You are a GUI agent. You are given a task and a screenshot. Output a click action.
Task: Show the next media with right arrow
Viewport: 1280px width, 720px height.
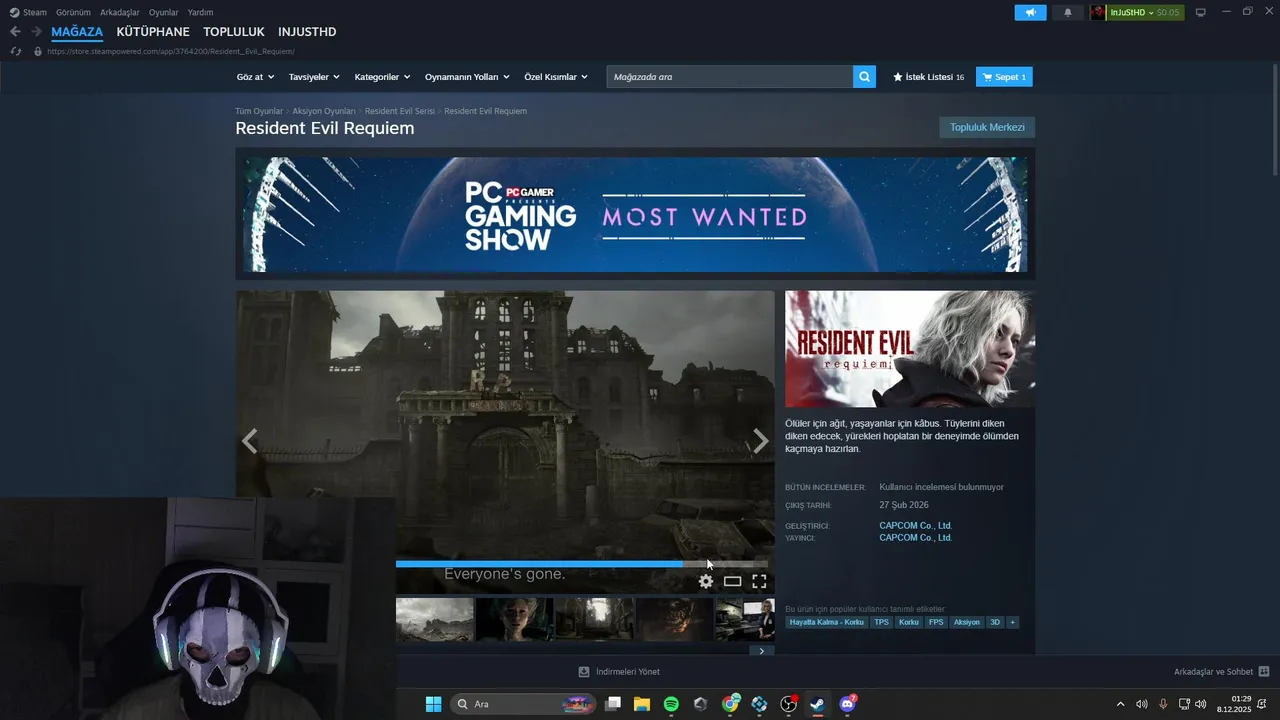pos(761,441)
